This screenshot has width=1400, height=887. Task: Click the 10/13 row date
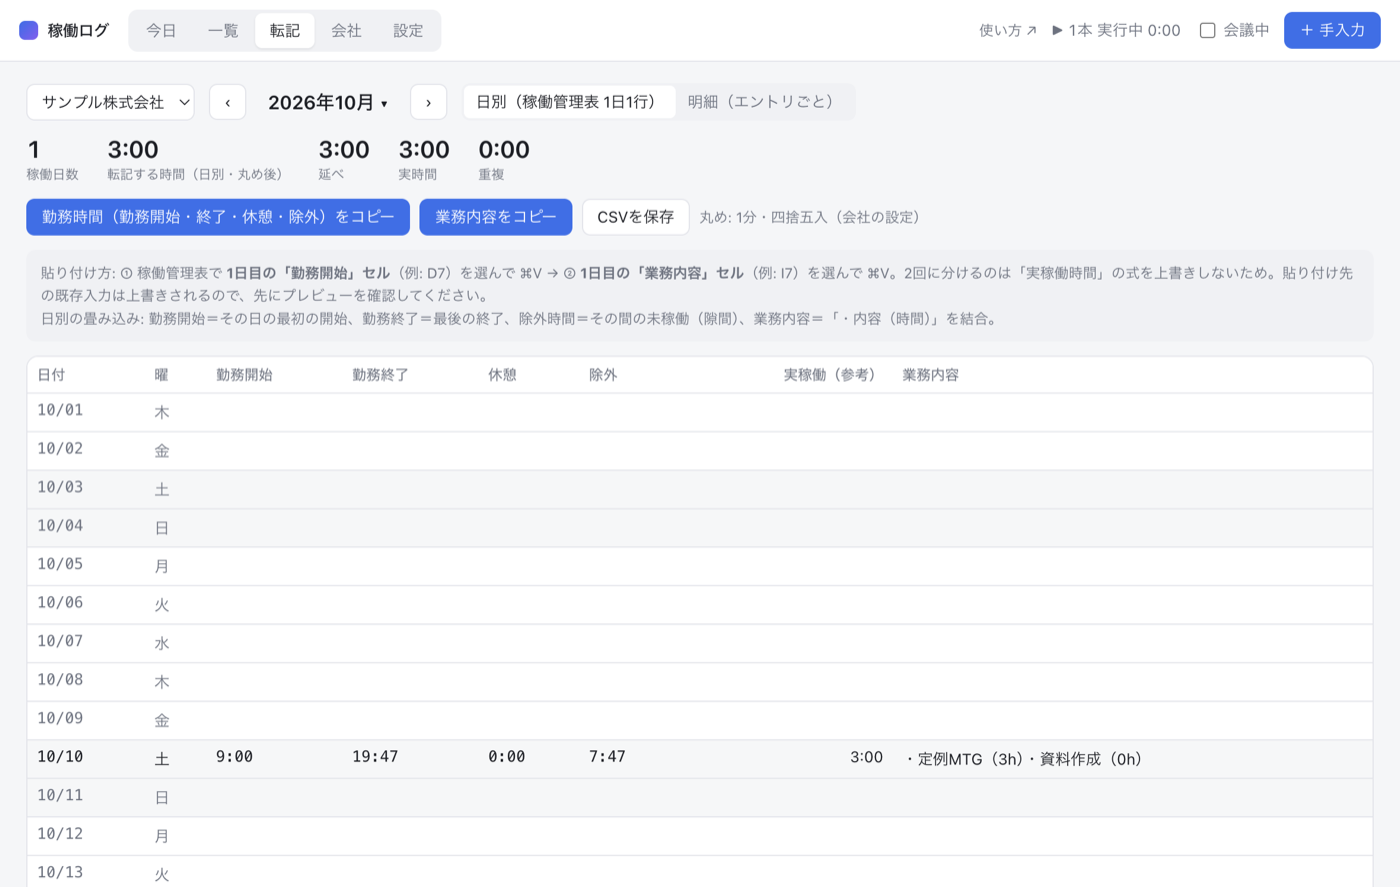coord(60,872)
